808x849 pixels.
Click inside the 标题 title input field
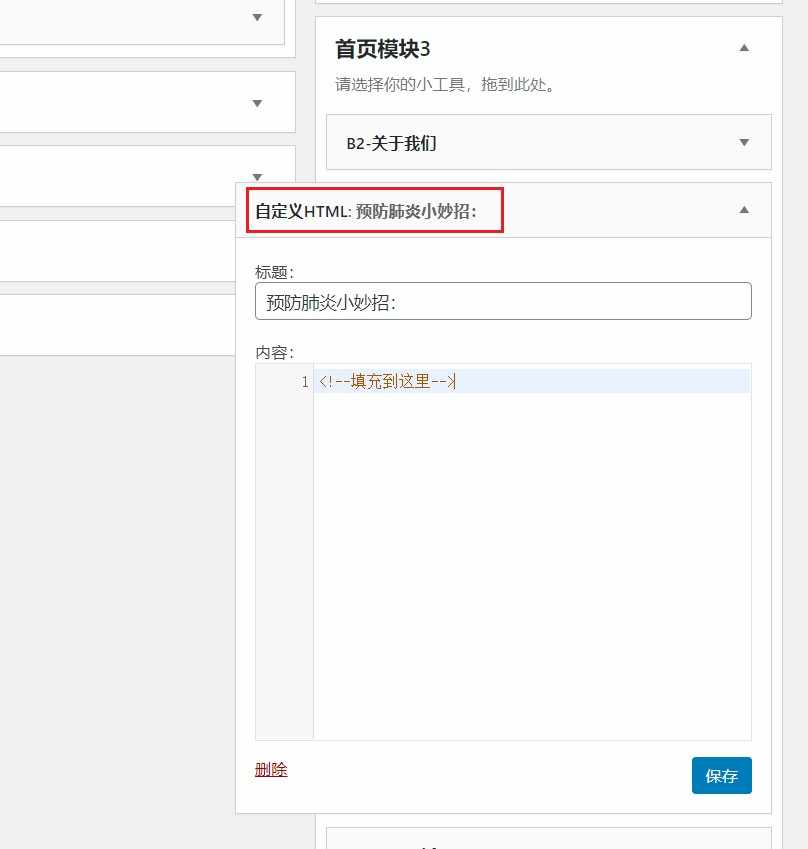point(503,301)
